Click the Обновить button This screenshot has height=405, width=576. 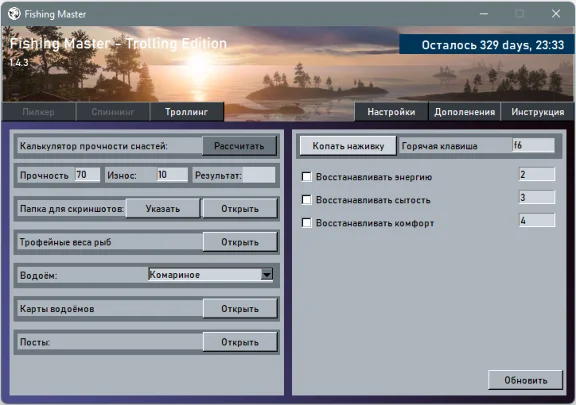[526, 380]
